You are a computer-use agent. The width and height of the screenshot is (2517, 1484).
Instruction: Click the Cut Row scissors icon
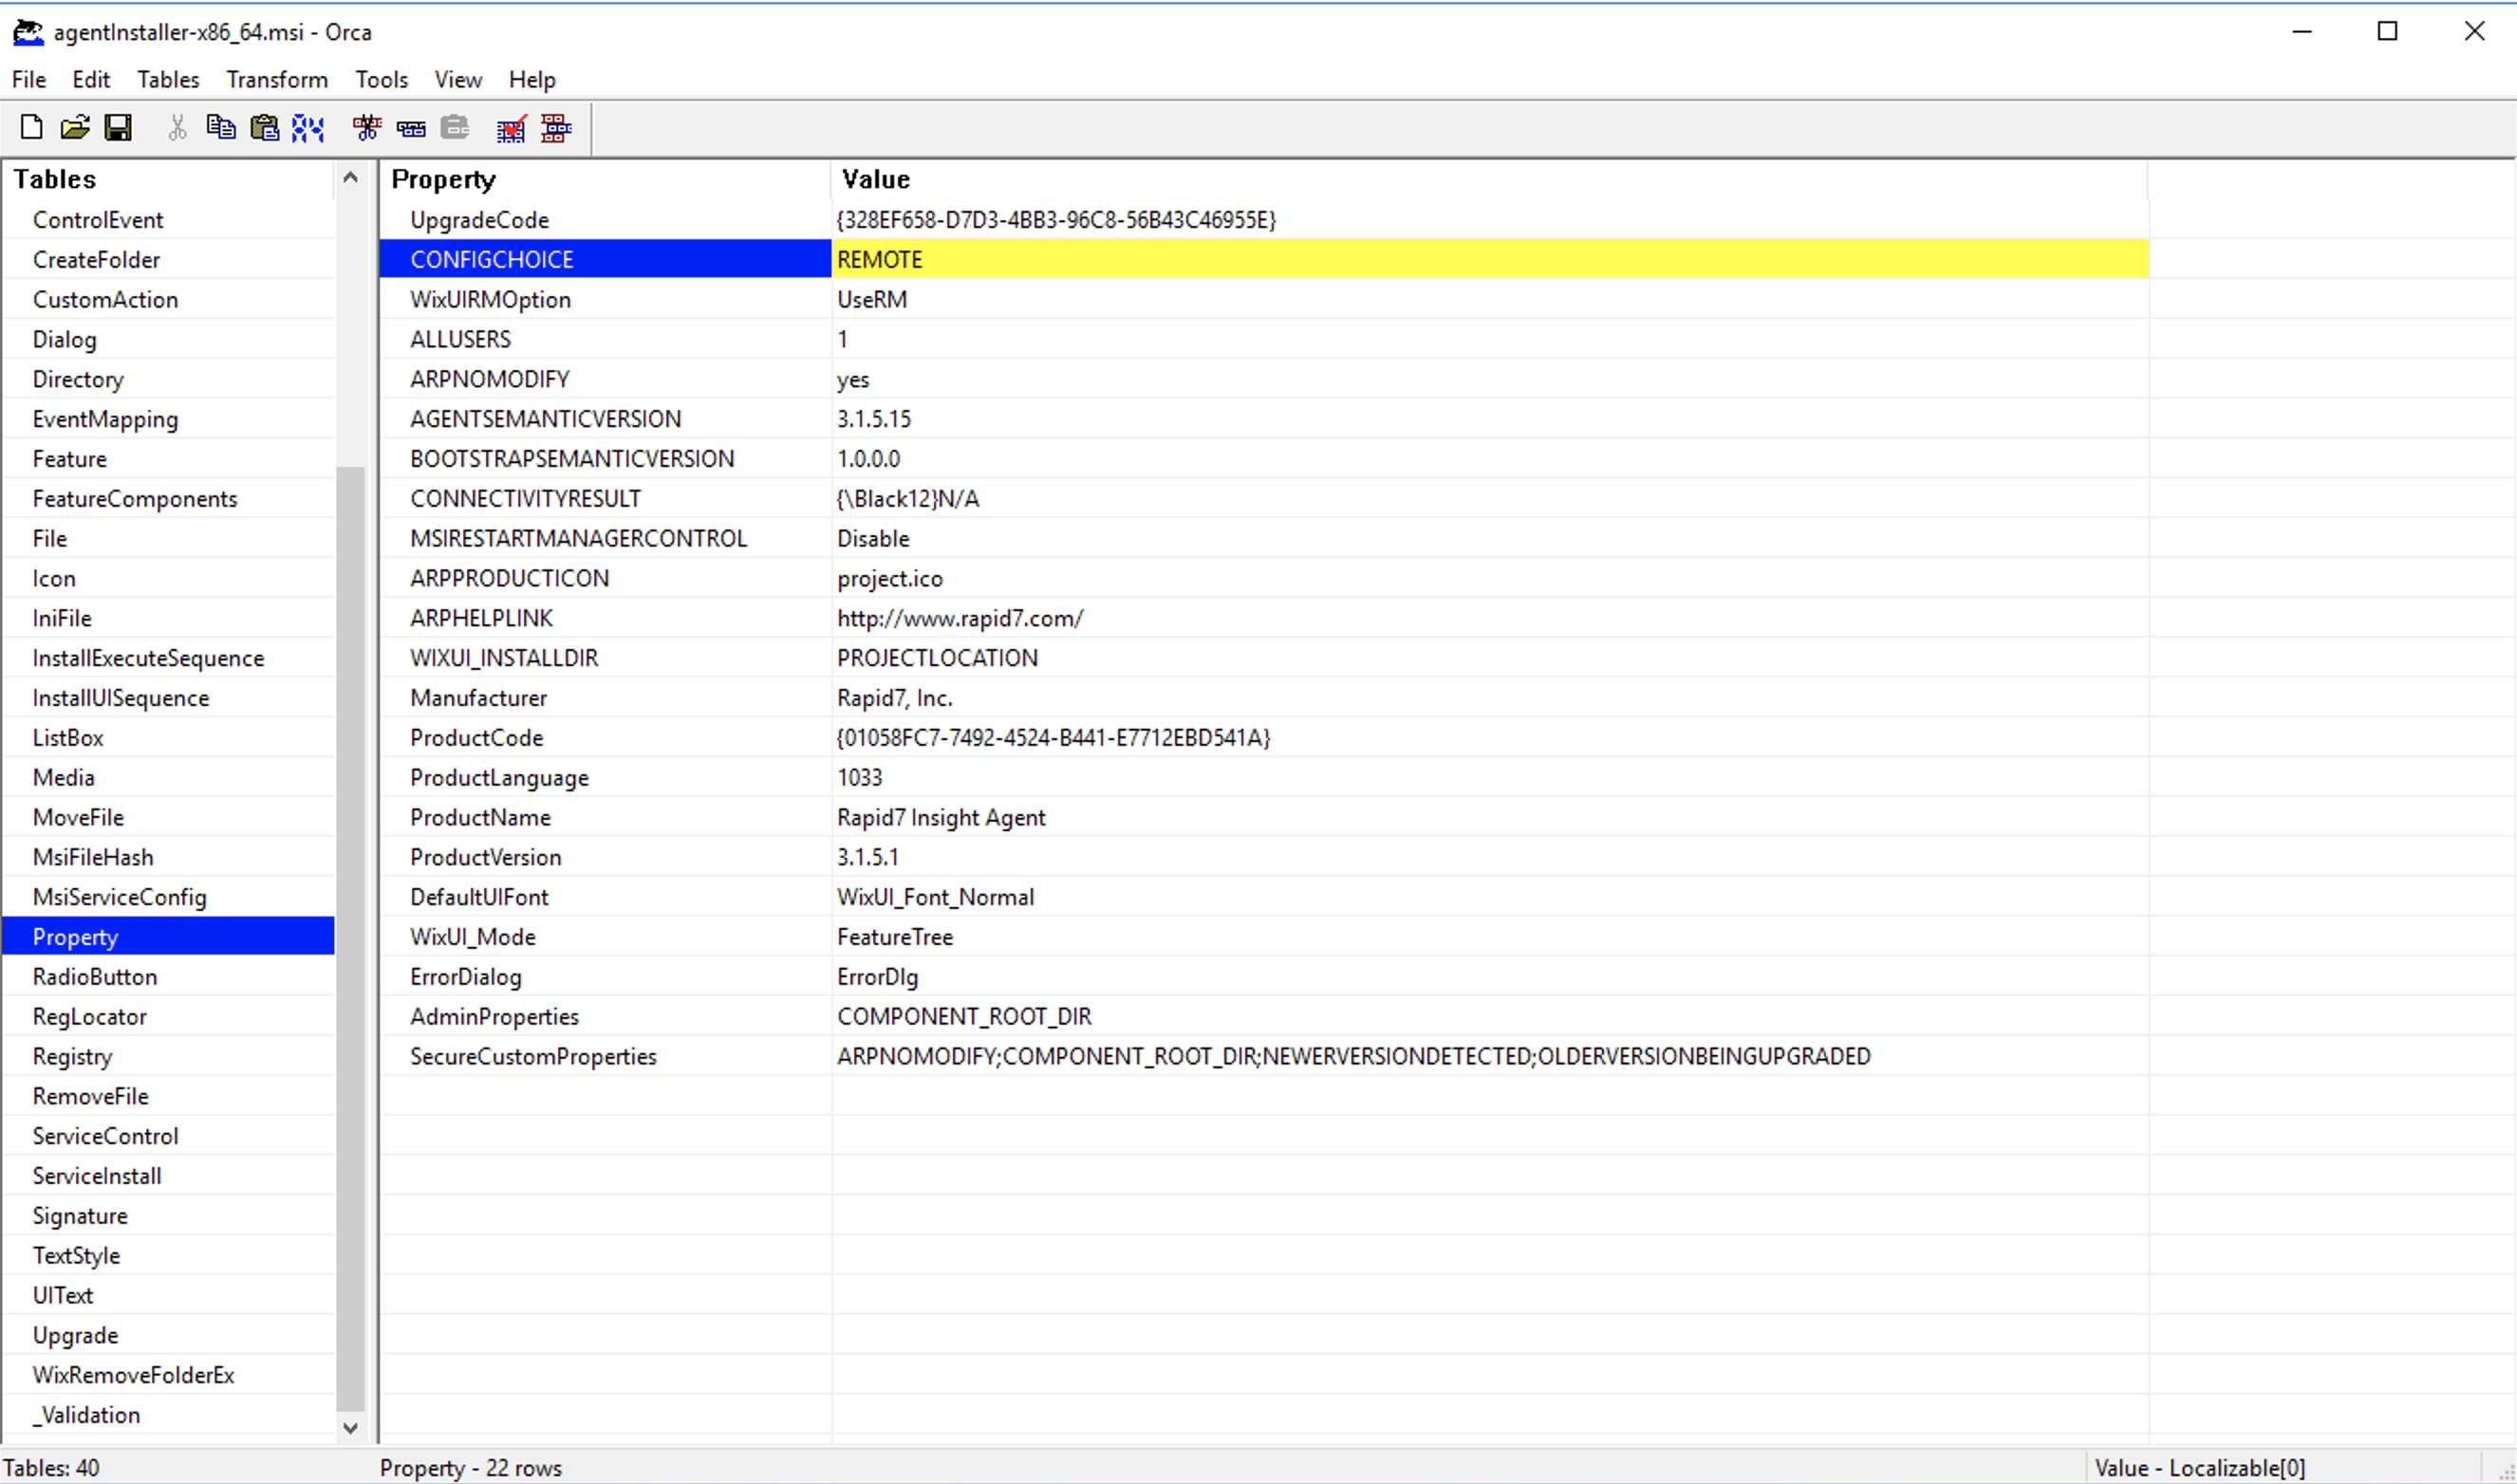367,127
